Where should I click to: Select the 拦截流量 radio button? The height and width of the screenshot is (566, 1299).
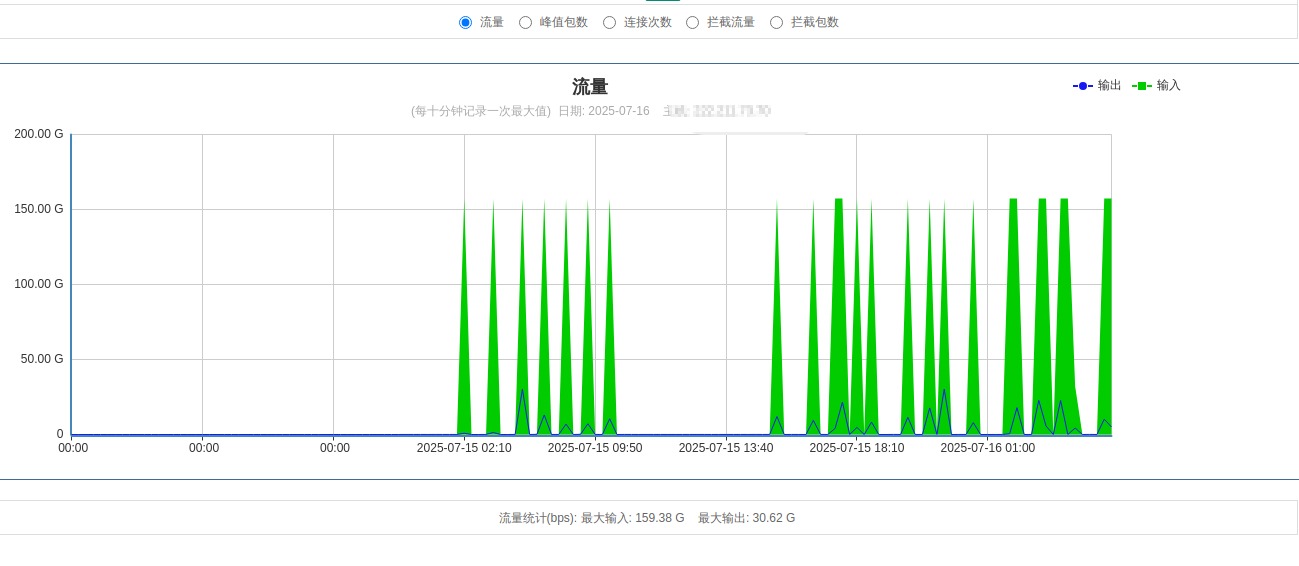click(692, 22)
